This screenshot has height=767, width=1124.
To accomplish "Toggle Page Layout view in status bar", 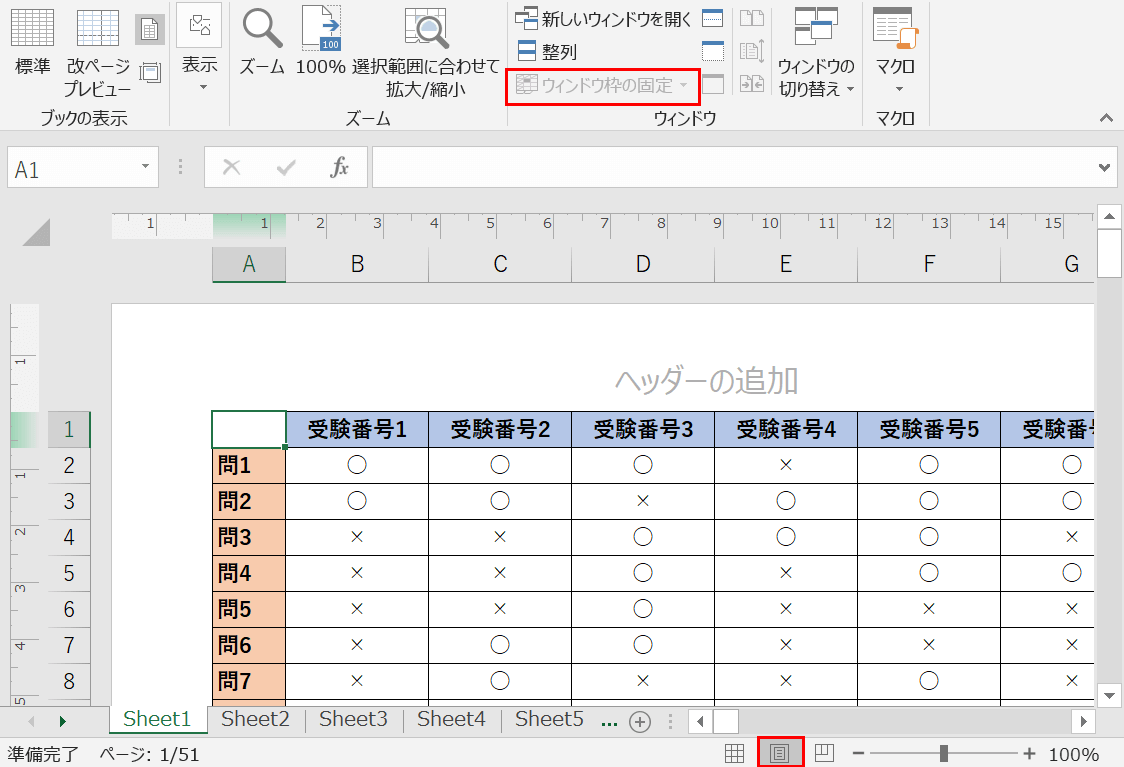I will (x=780, y=754).
